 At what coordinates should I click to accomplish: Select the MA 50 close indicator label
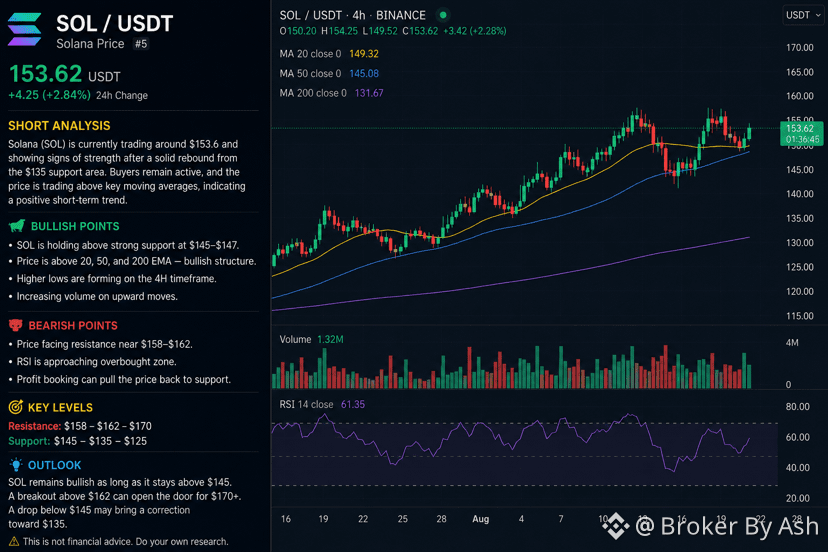[310, 73]
